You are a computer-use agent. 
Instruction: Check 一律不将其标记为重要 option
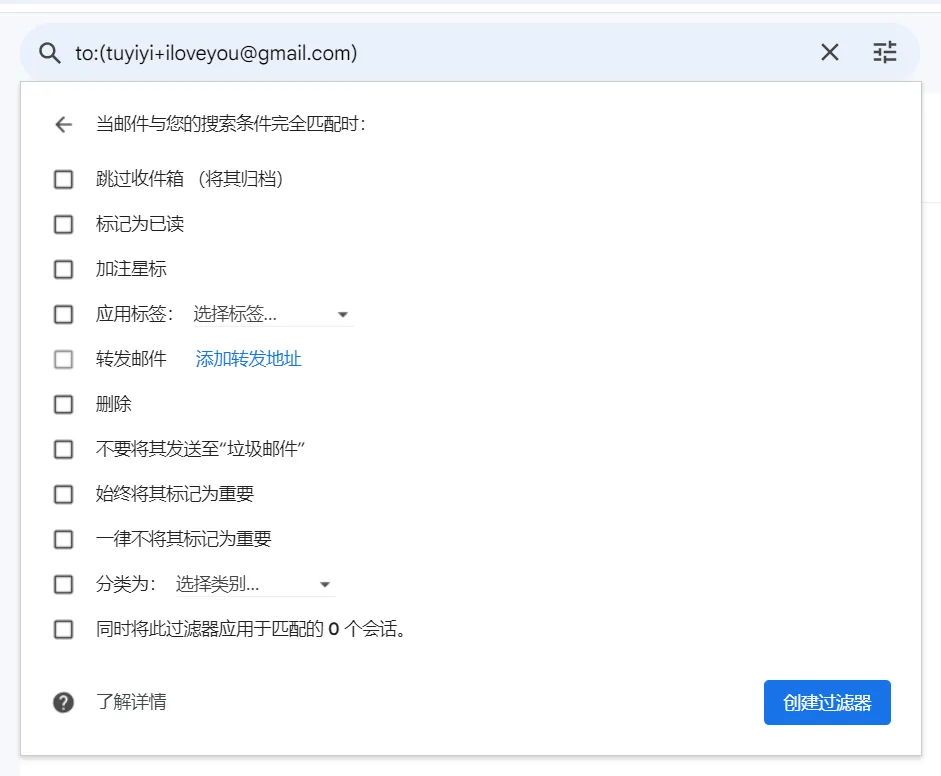64,539
